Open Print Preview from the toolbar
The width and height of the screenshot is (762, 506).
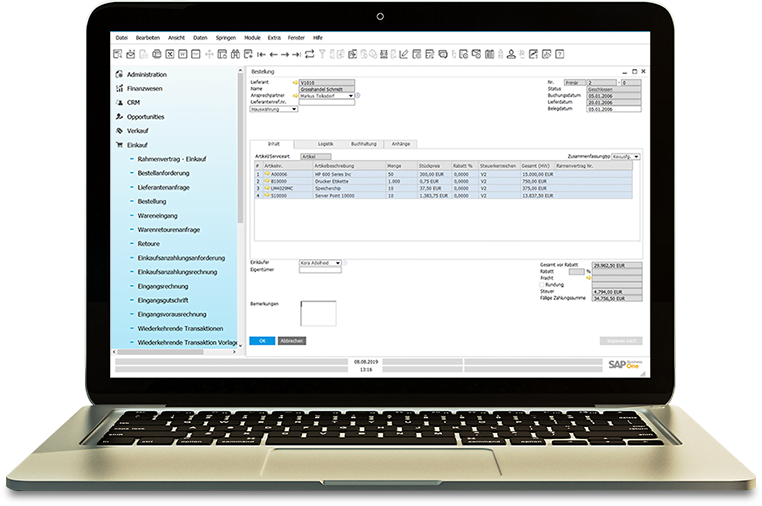tap(118, 54)
